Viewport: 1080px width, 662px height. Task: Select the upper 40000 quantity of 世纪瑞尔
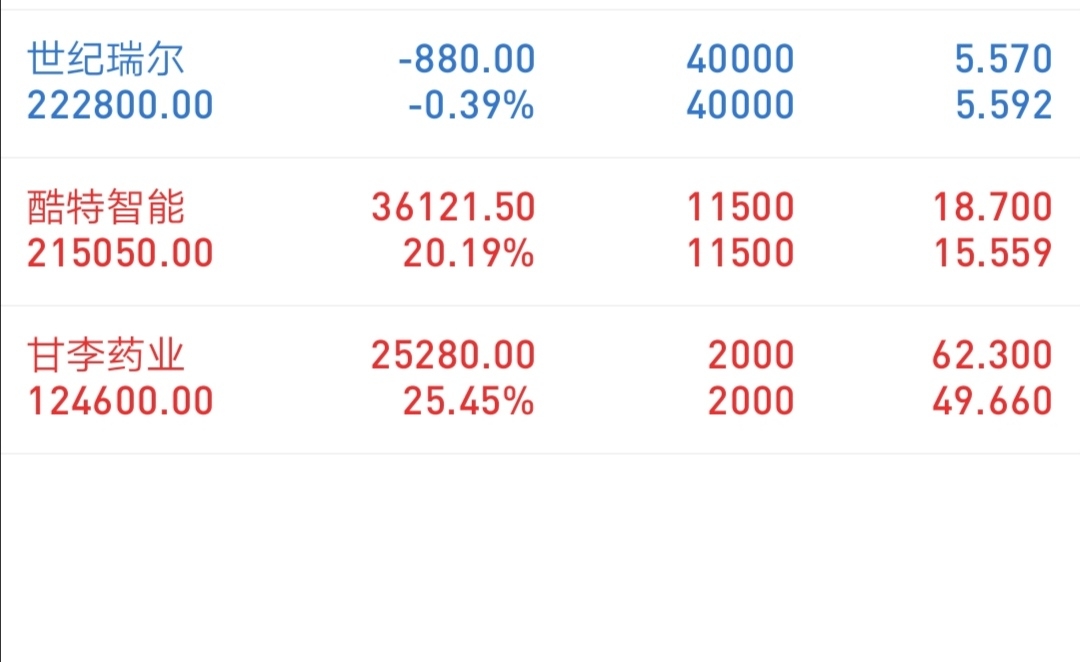(740, 59)
